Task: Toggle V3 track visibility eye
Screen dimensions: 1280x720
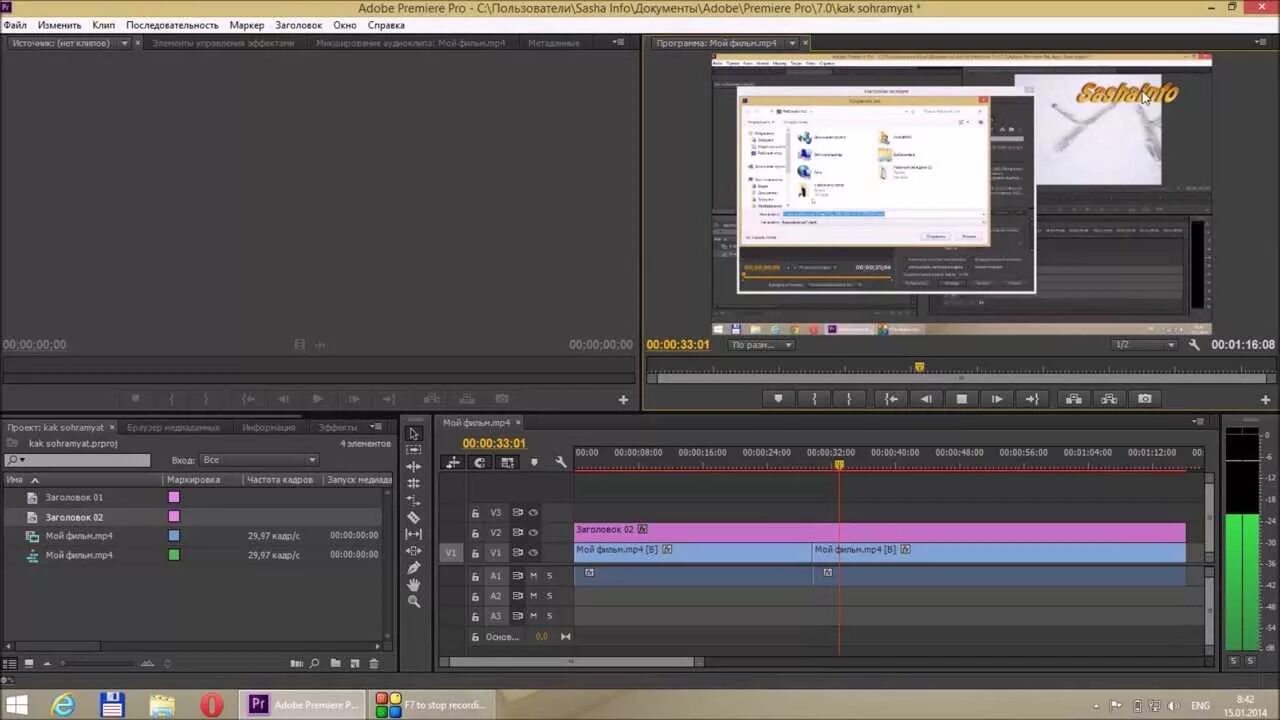Action: [533, 513]
